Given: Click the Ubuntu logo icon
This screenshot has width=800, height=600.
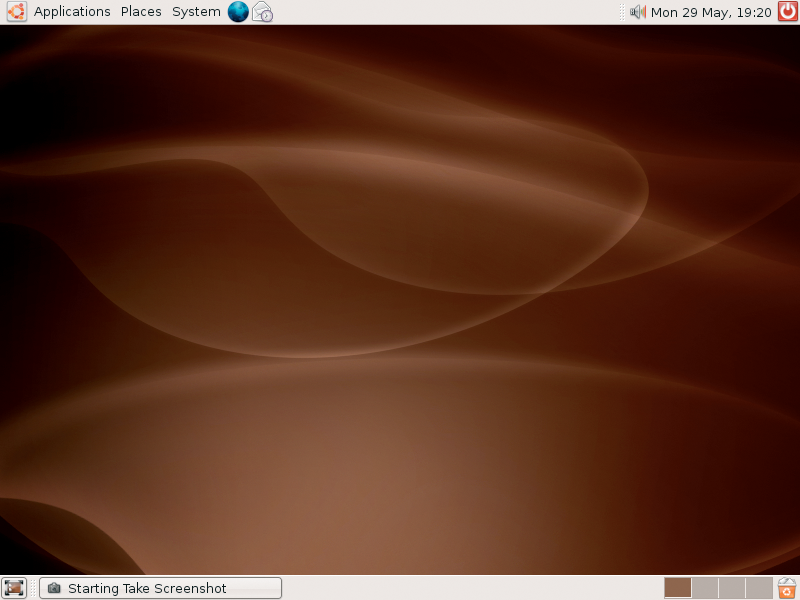Looking at the screenshot, I should (16, 12).
